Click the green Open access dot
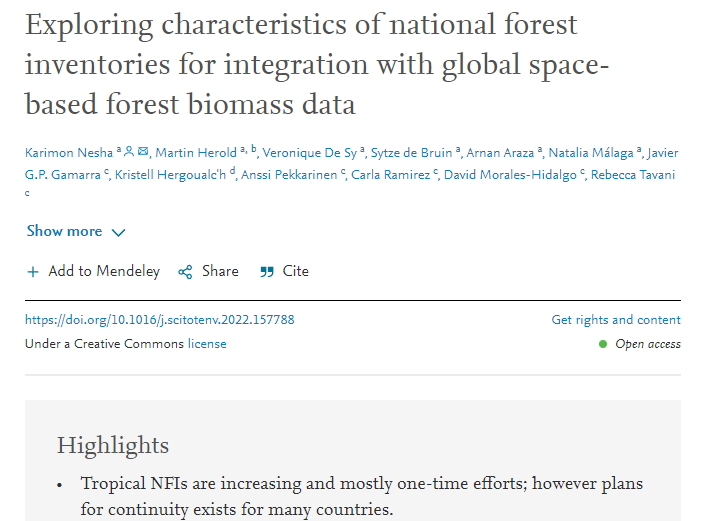 click(603, 344)
